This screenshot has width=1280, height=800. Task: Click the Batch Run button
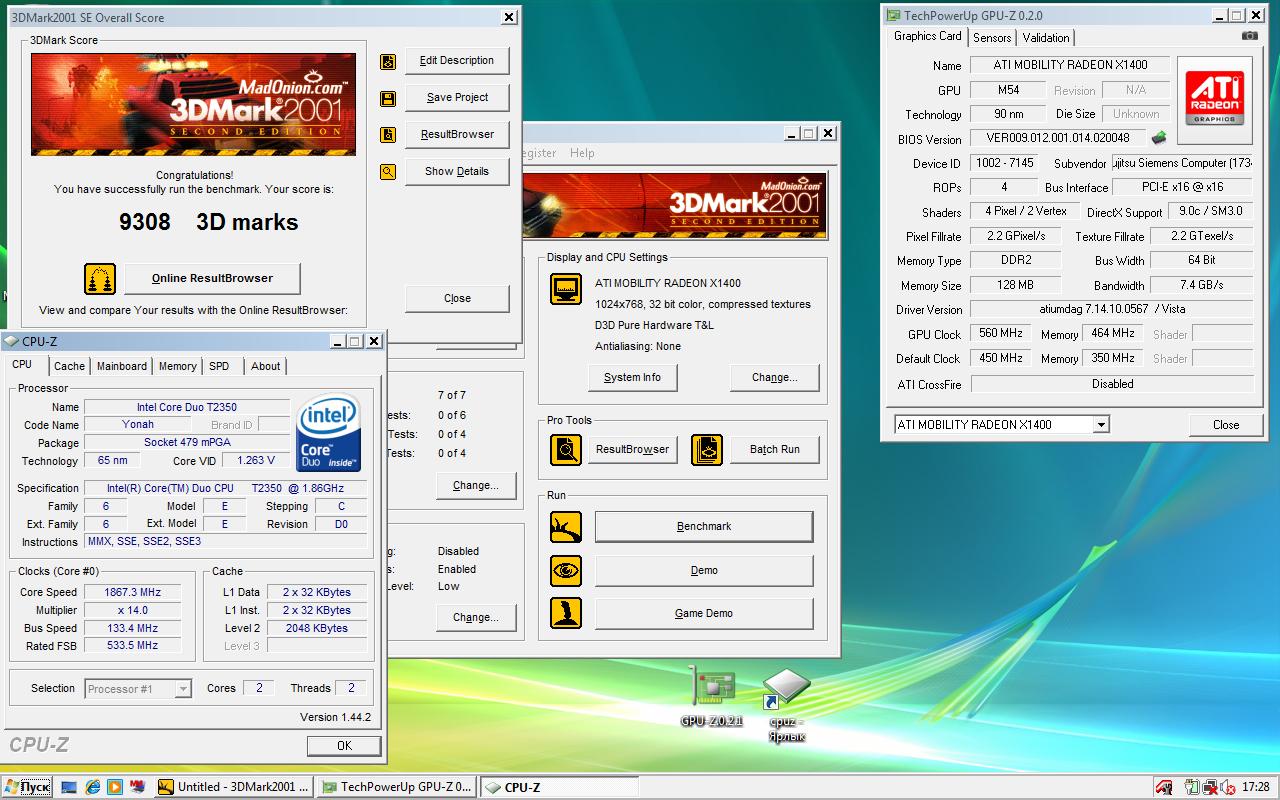click(x=775, y=450)
